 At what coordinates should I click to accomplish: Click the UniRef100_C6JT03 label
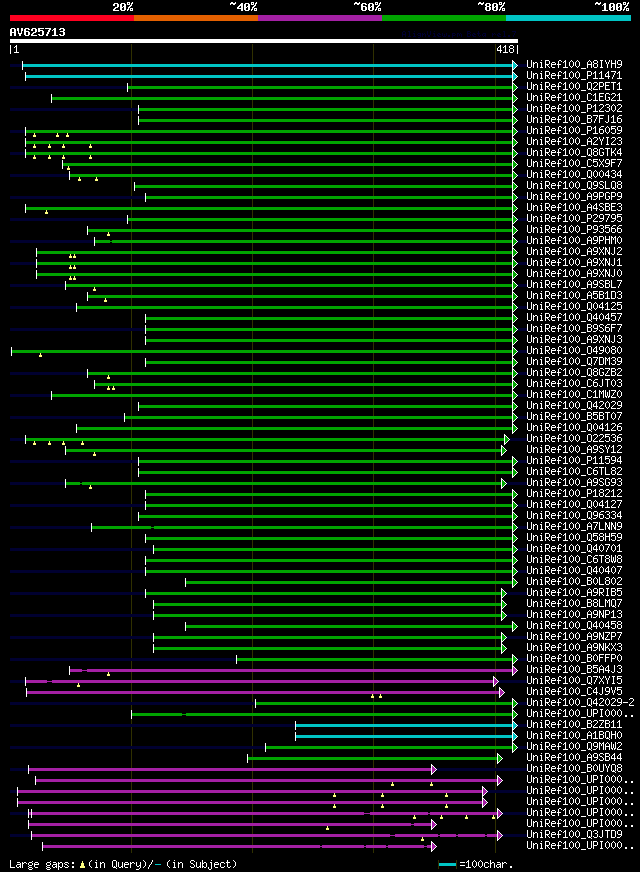pyautogui.click(x=574, y=384)
